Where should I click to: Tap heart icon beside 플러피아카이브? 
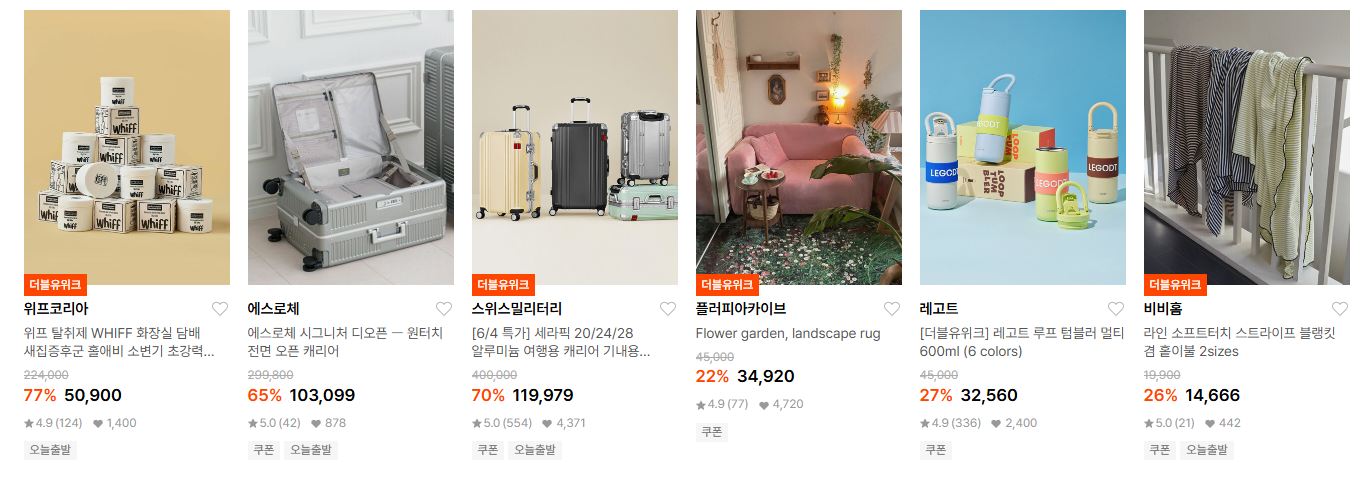[892, 309]
